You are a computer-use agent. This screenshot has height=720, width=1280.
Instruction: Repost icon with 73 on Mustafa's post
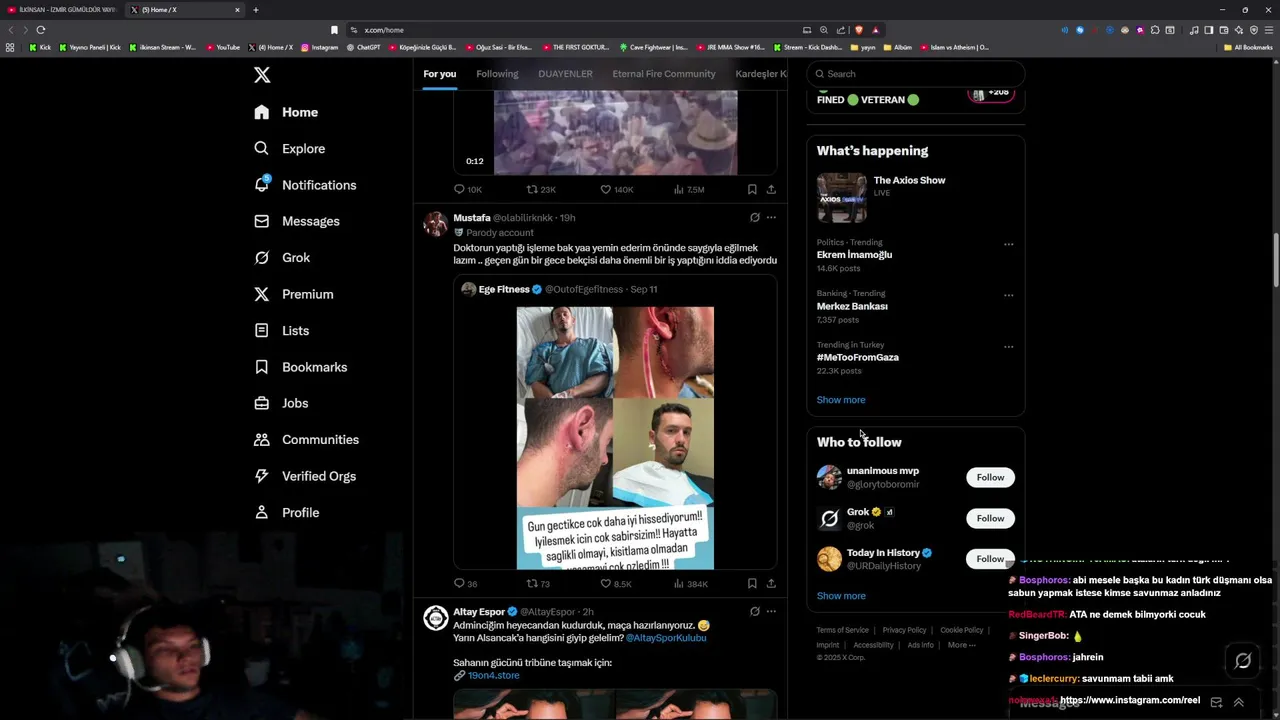tap(532, 583)
